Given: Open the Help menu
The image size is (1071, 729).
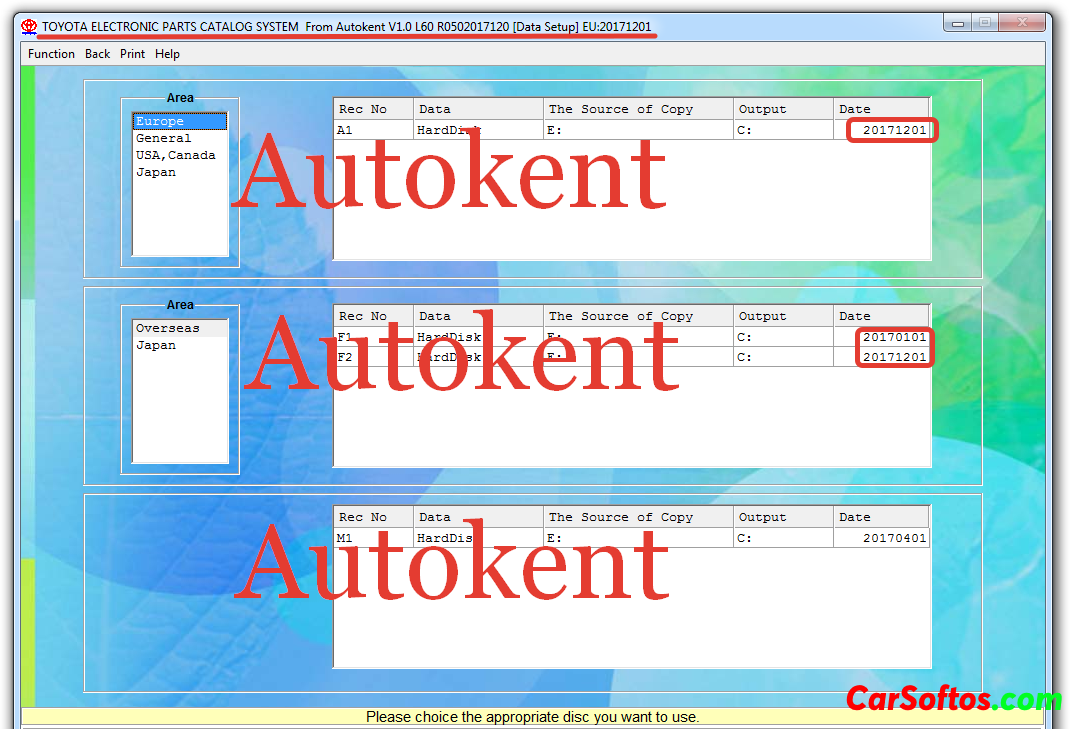Looking at the screenshot, I should click(x=167, y=54).
